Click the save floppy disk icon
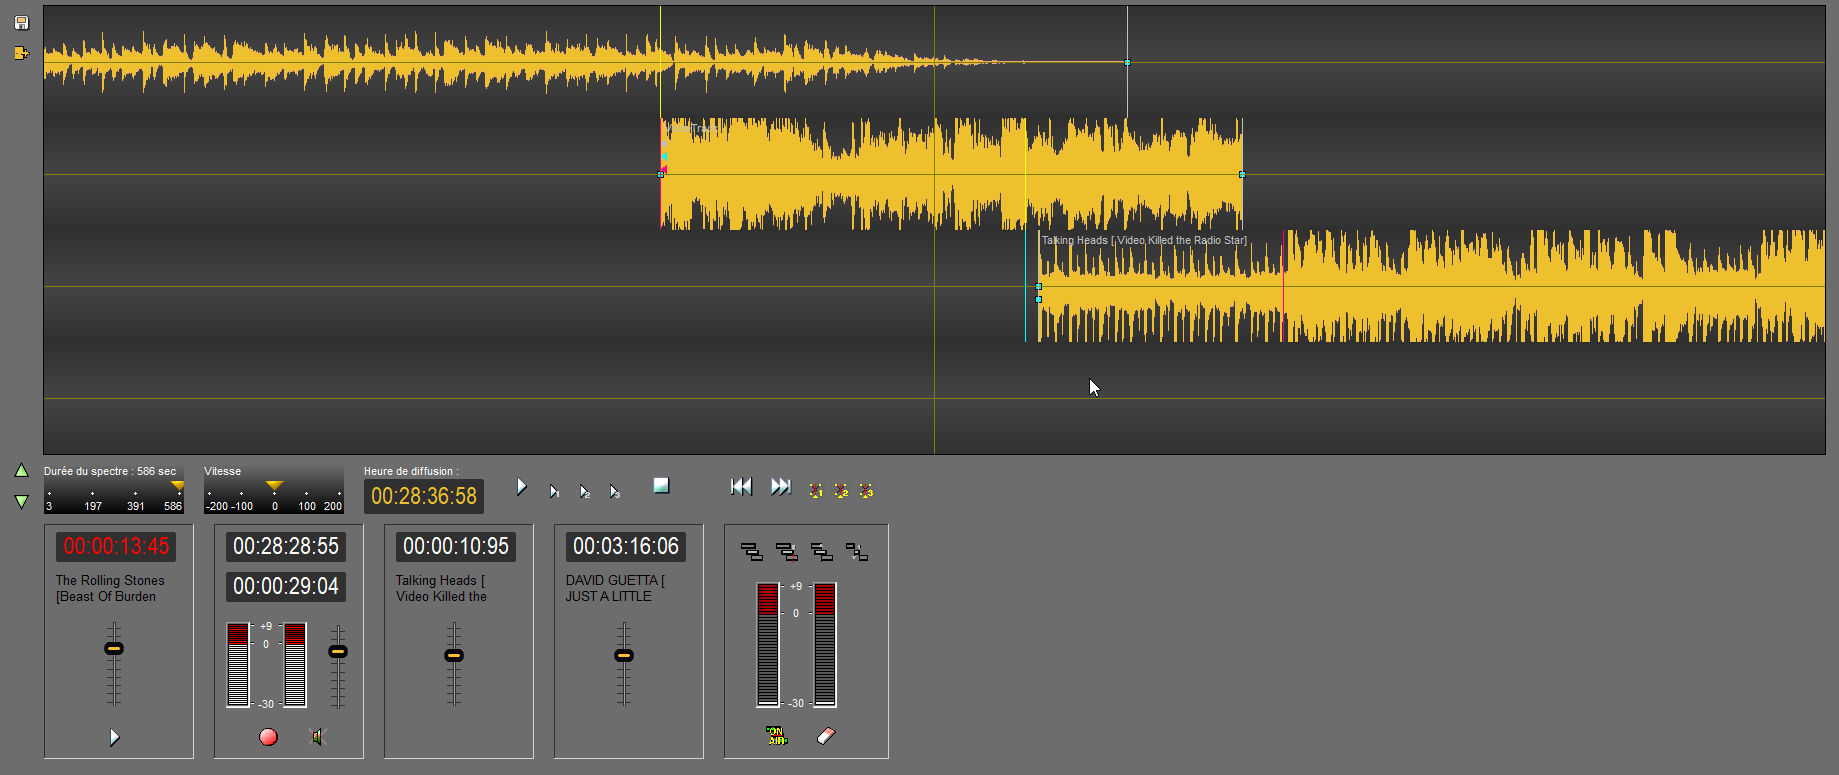This screenshot has height=775, width=1839. pyautogui.click(x=21, y=23)
